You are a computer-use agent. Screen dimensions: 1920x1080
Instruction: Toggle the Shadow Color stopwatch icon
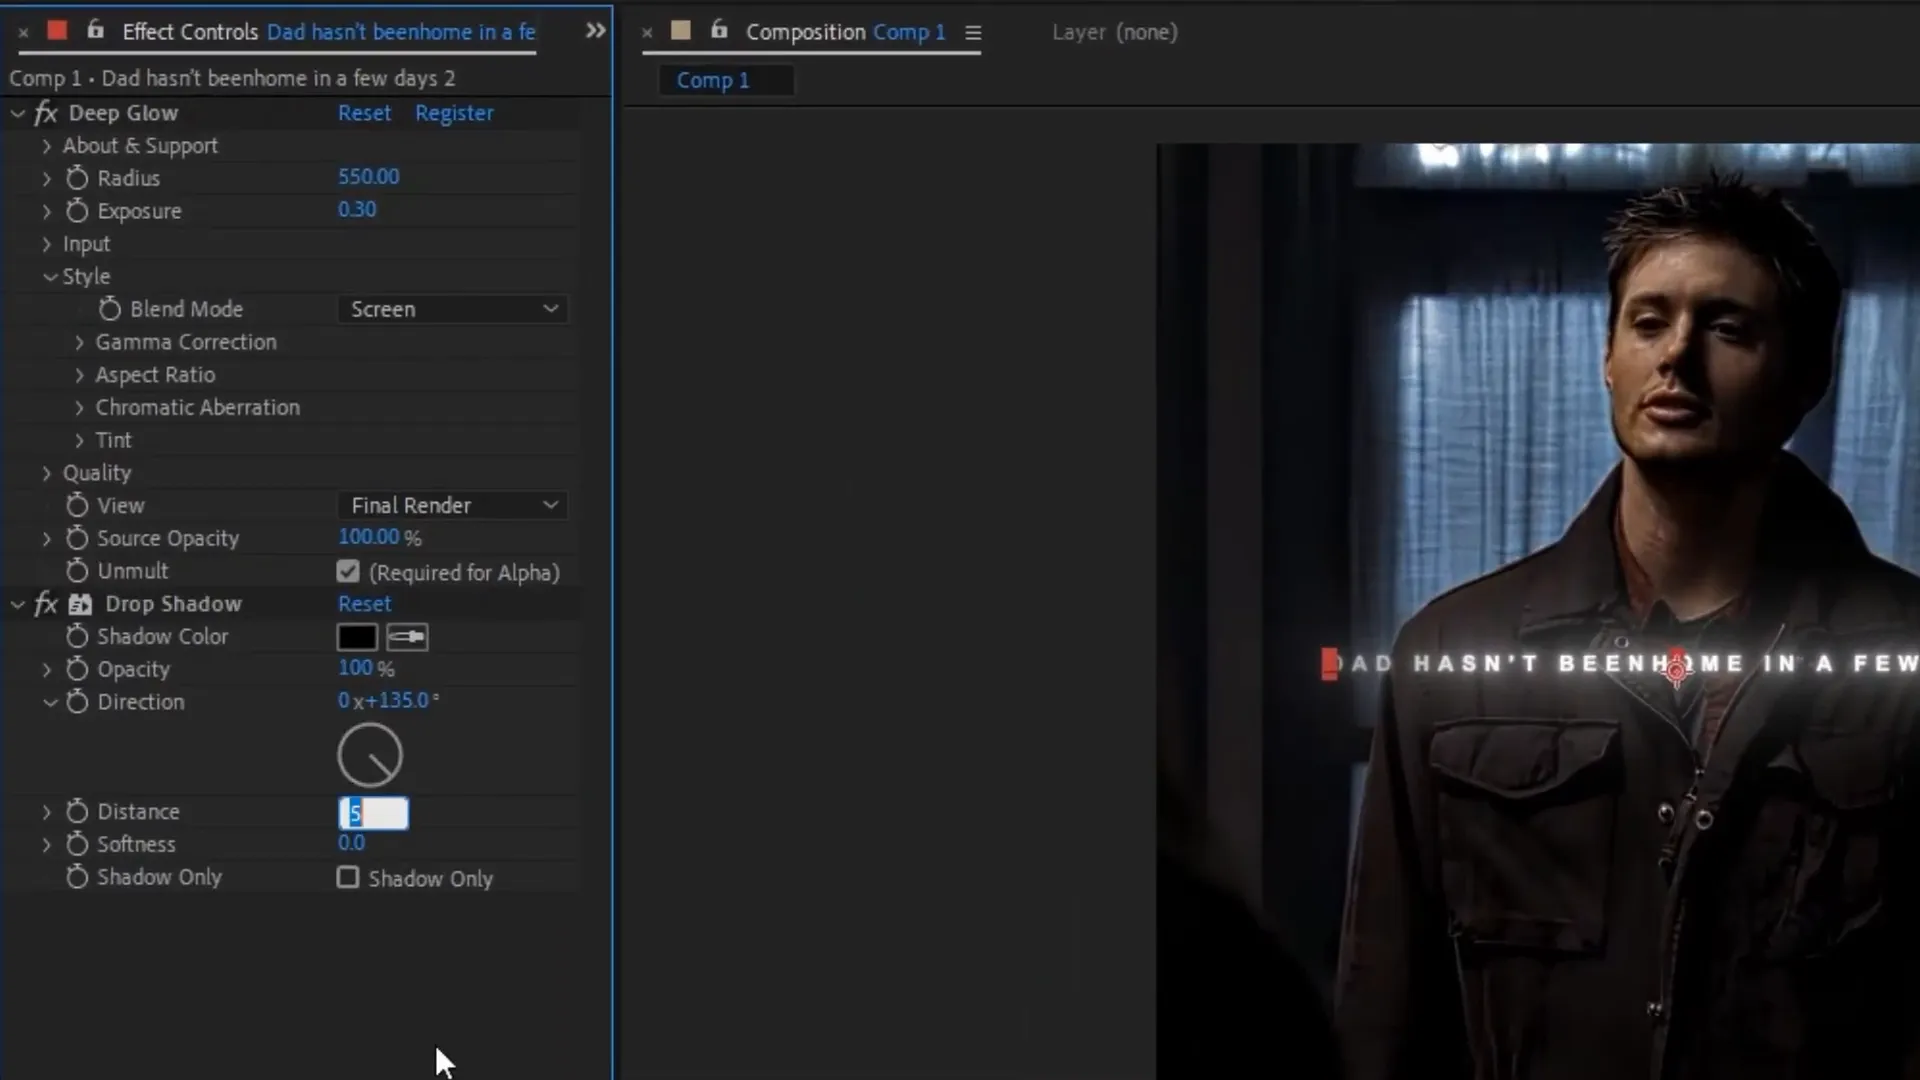pyautogui.click(x=77, y=636)
